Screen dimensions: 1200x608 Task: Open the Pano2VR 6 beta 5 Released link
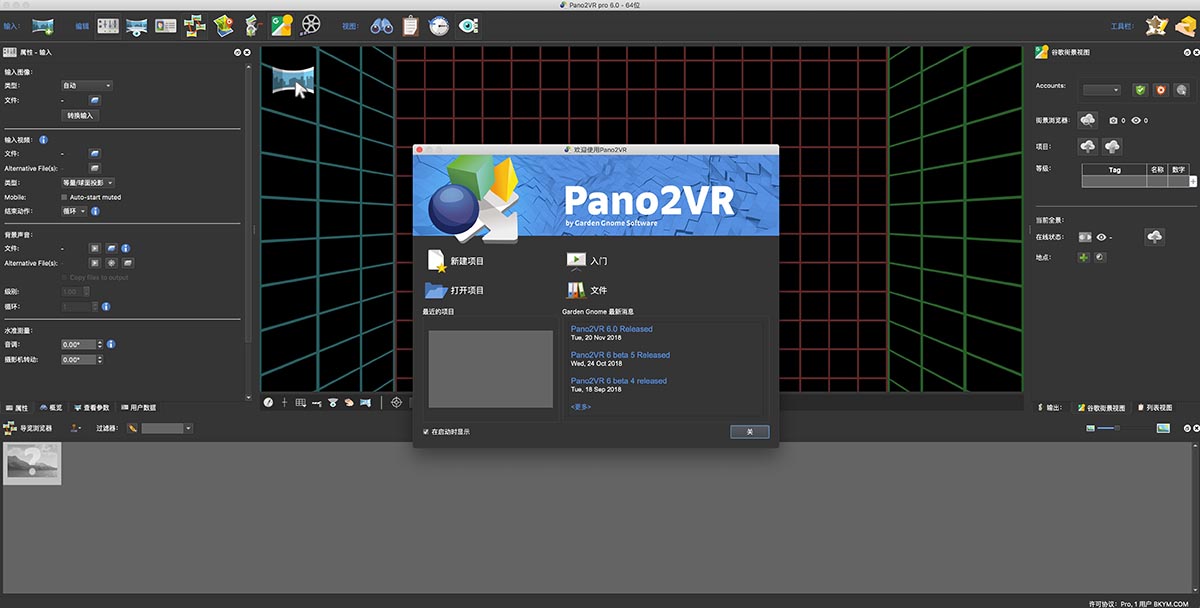[x=620, y=355]
